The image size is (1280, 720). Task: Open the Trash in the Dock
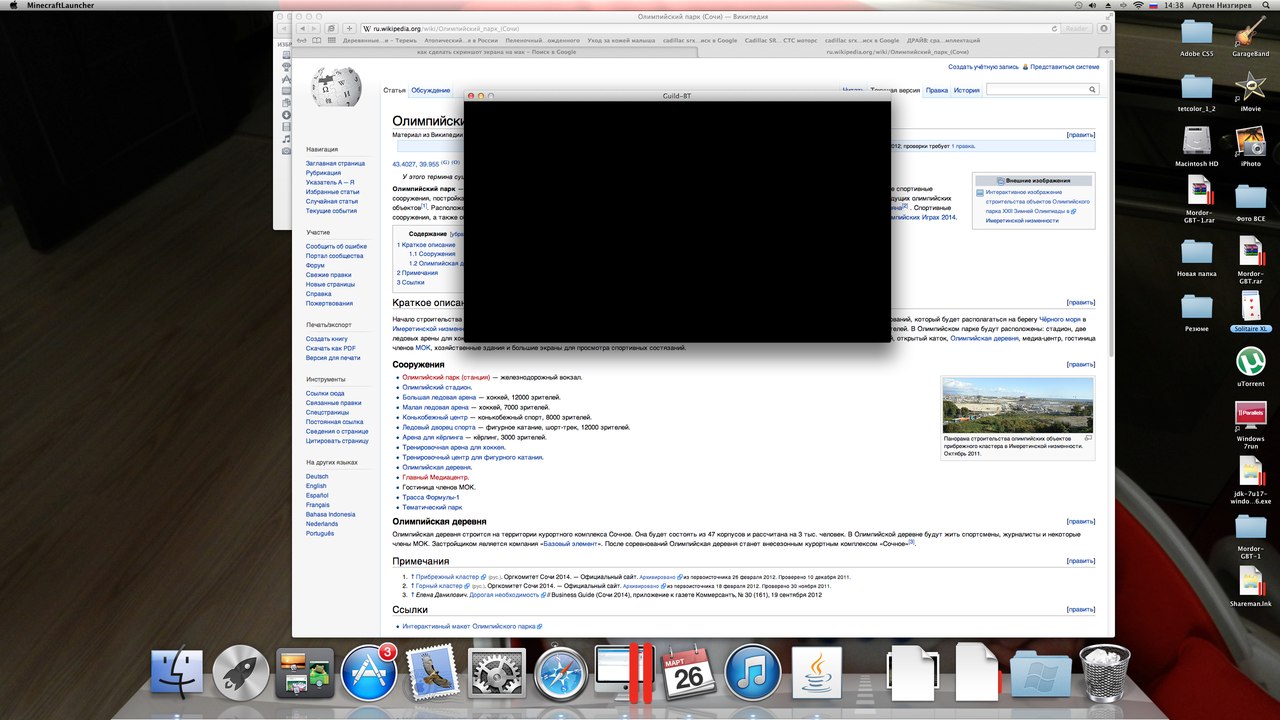pos(1105,672)
